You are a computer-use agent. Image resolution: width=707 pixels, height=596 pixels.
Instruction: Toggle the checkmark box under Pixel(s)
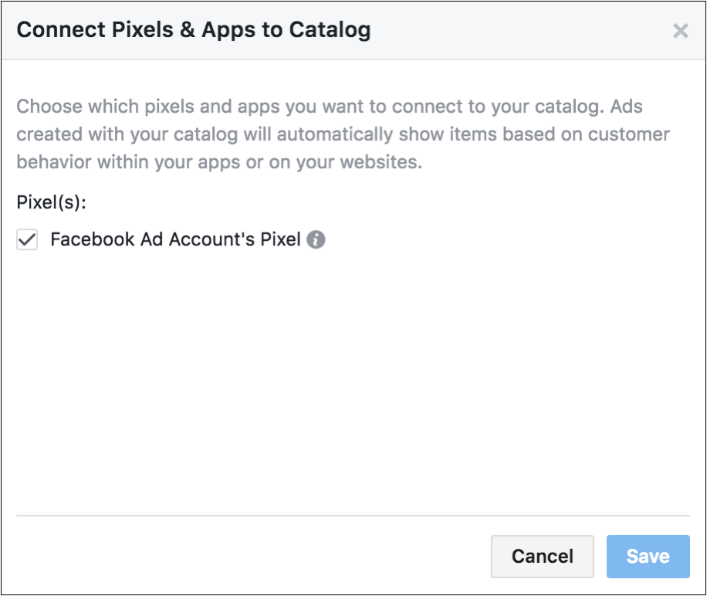pos(27,239)
